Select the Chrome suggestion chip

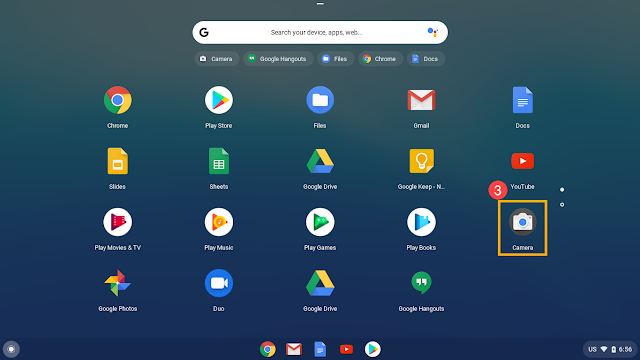point(380,59)
